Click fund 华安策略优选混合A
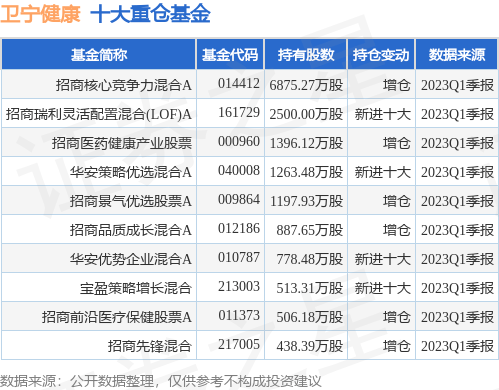The image size is (499, 390). [131, 172]
